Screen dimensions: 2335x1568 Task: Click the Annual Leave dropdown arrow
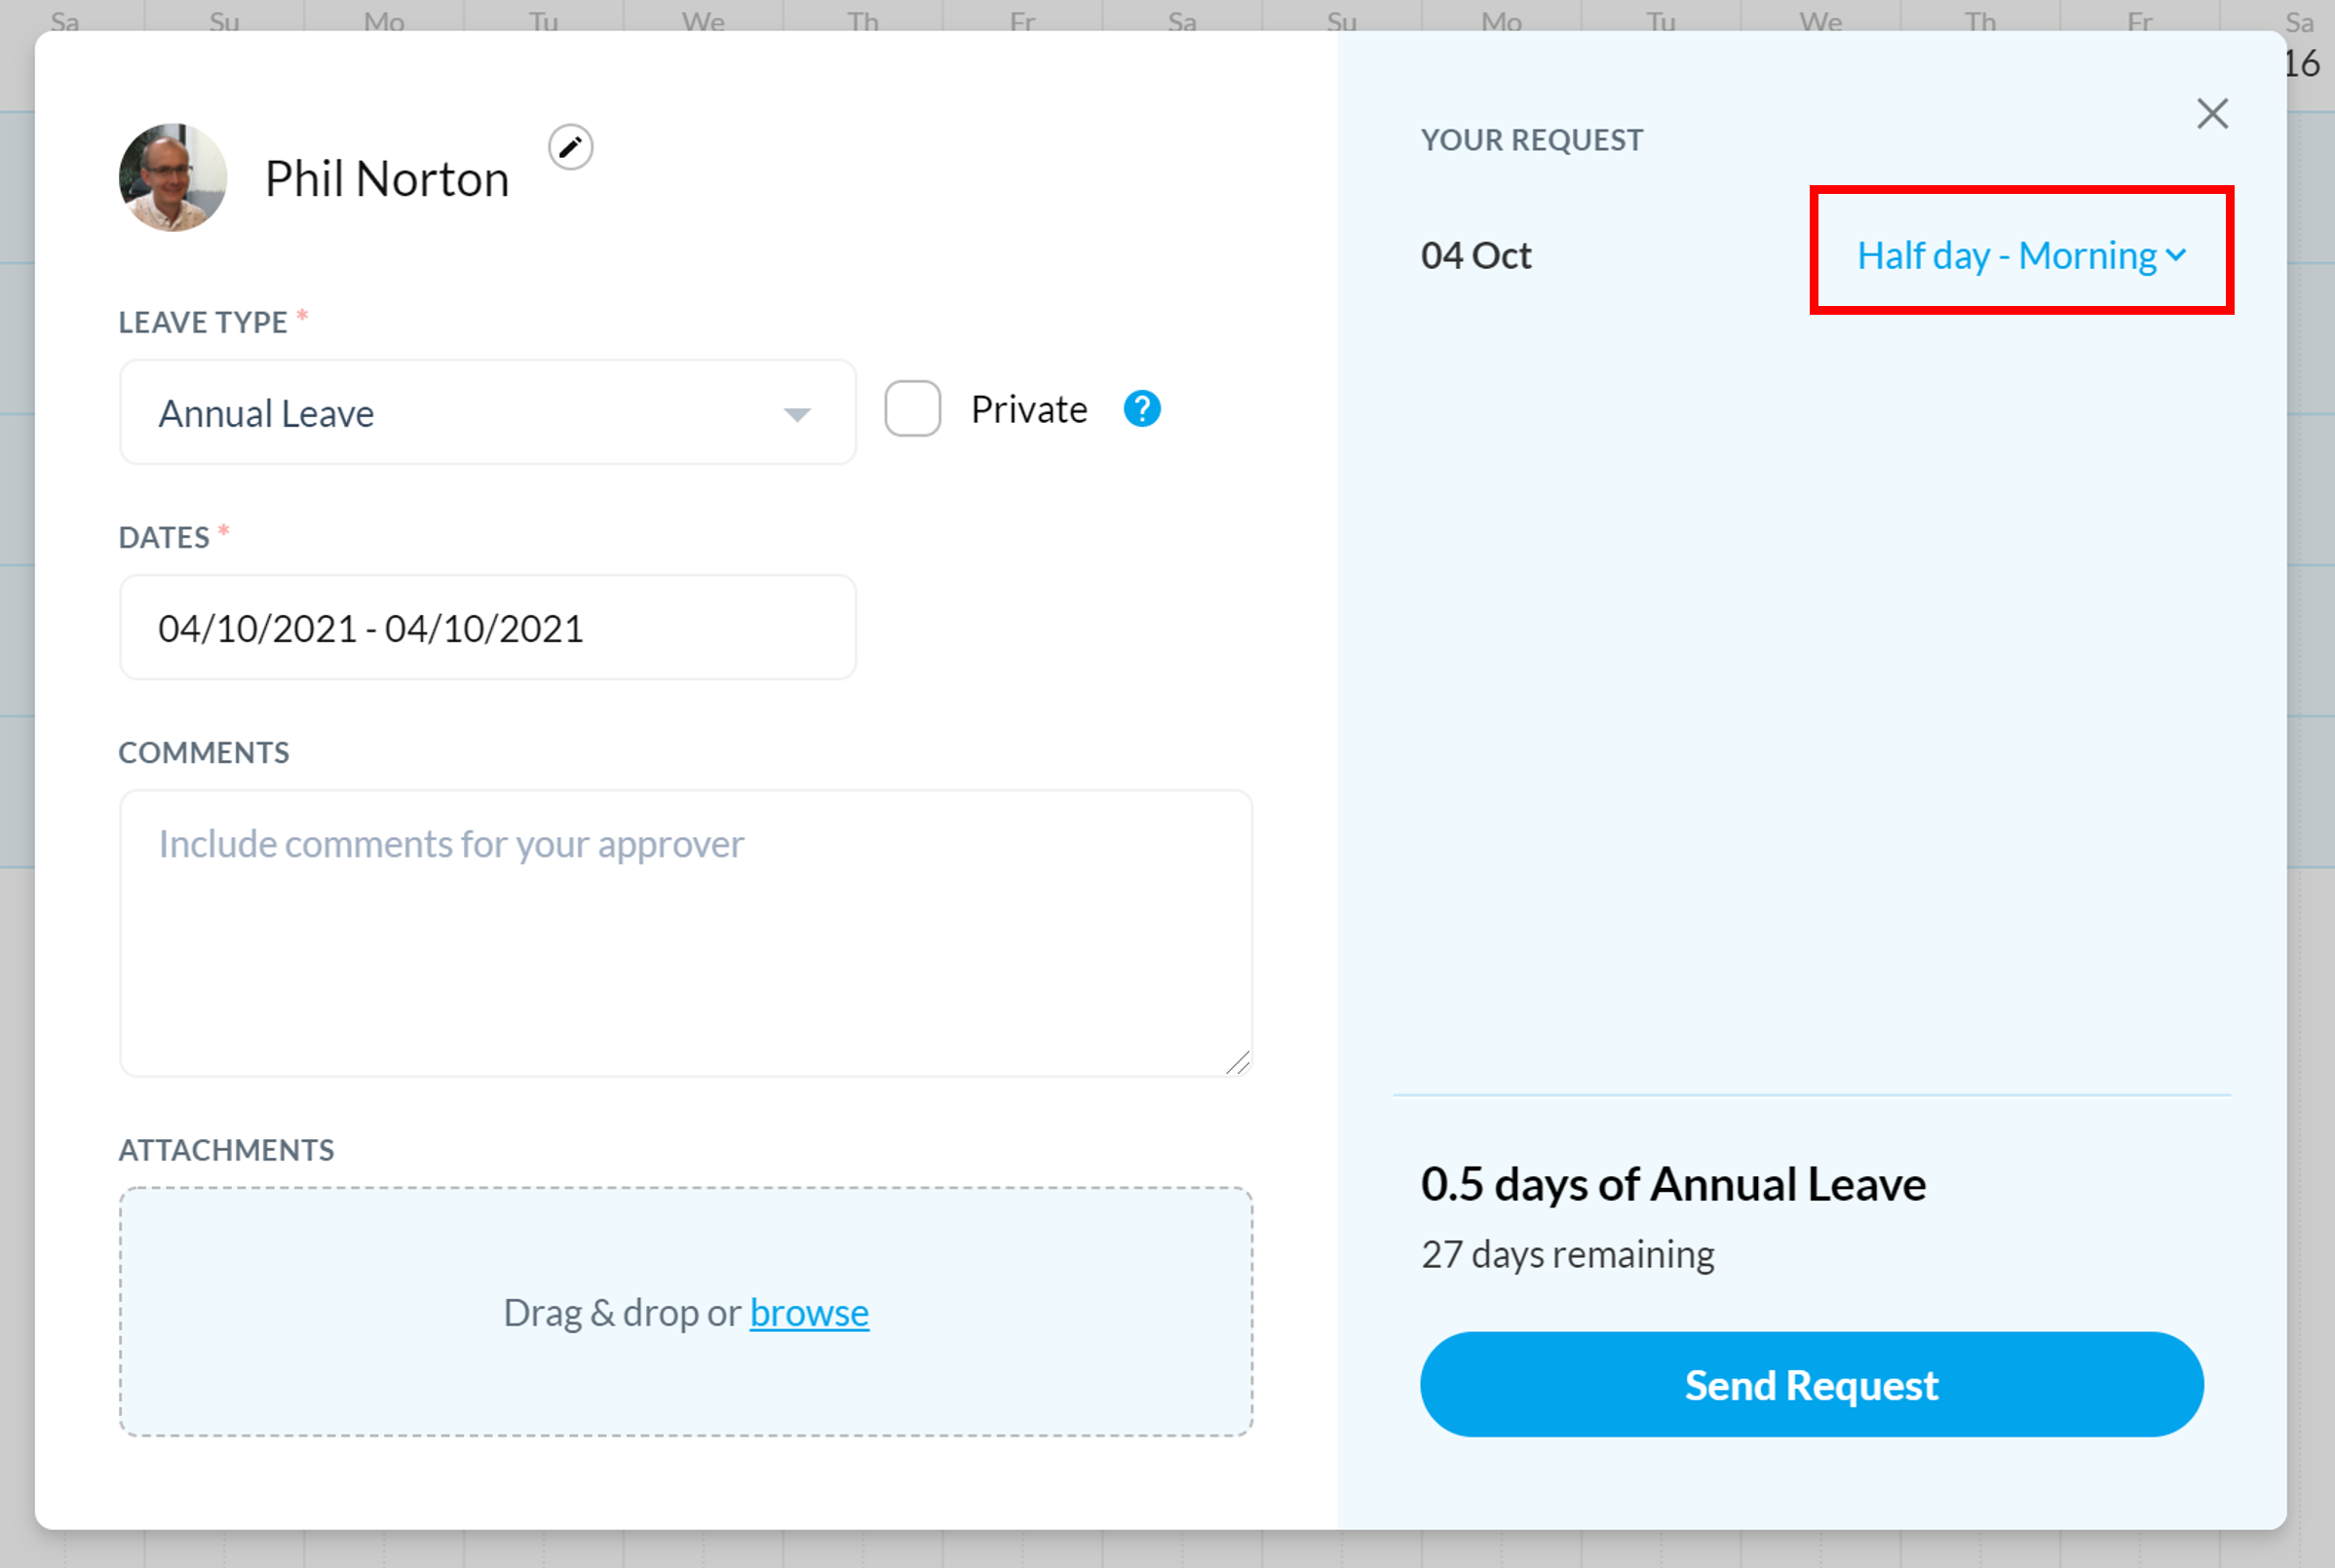coord(796,413)
